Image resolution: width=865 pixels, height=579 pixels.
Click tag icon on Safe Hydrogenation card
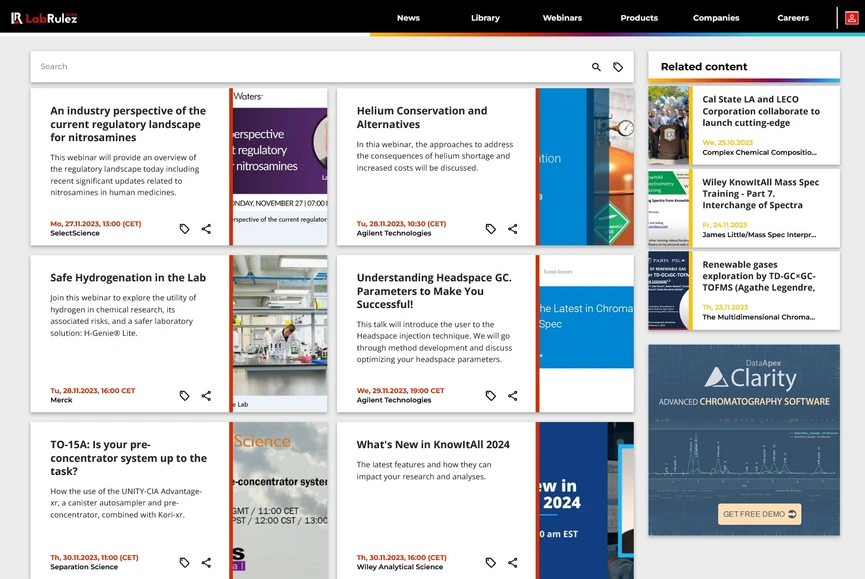[x=184, y=395]
